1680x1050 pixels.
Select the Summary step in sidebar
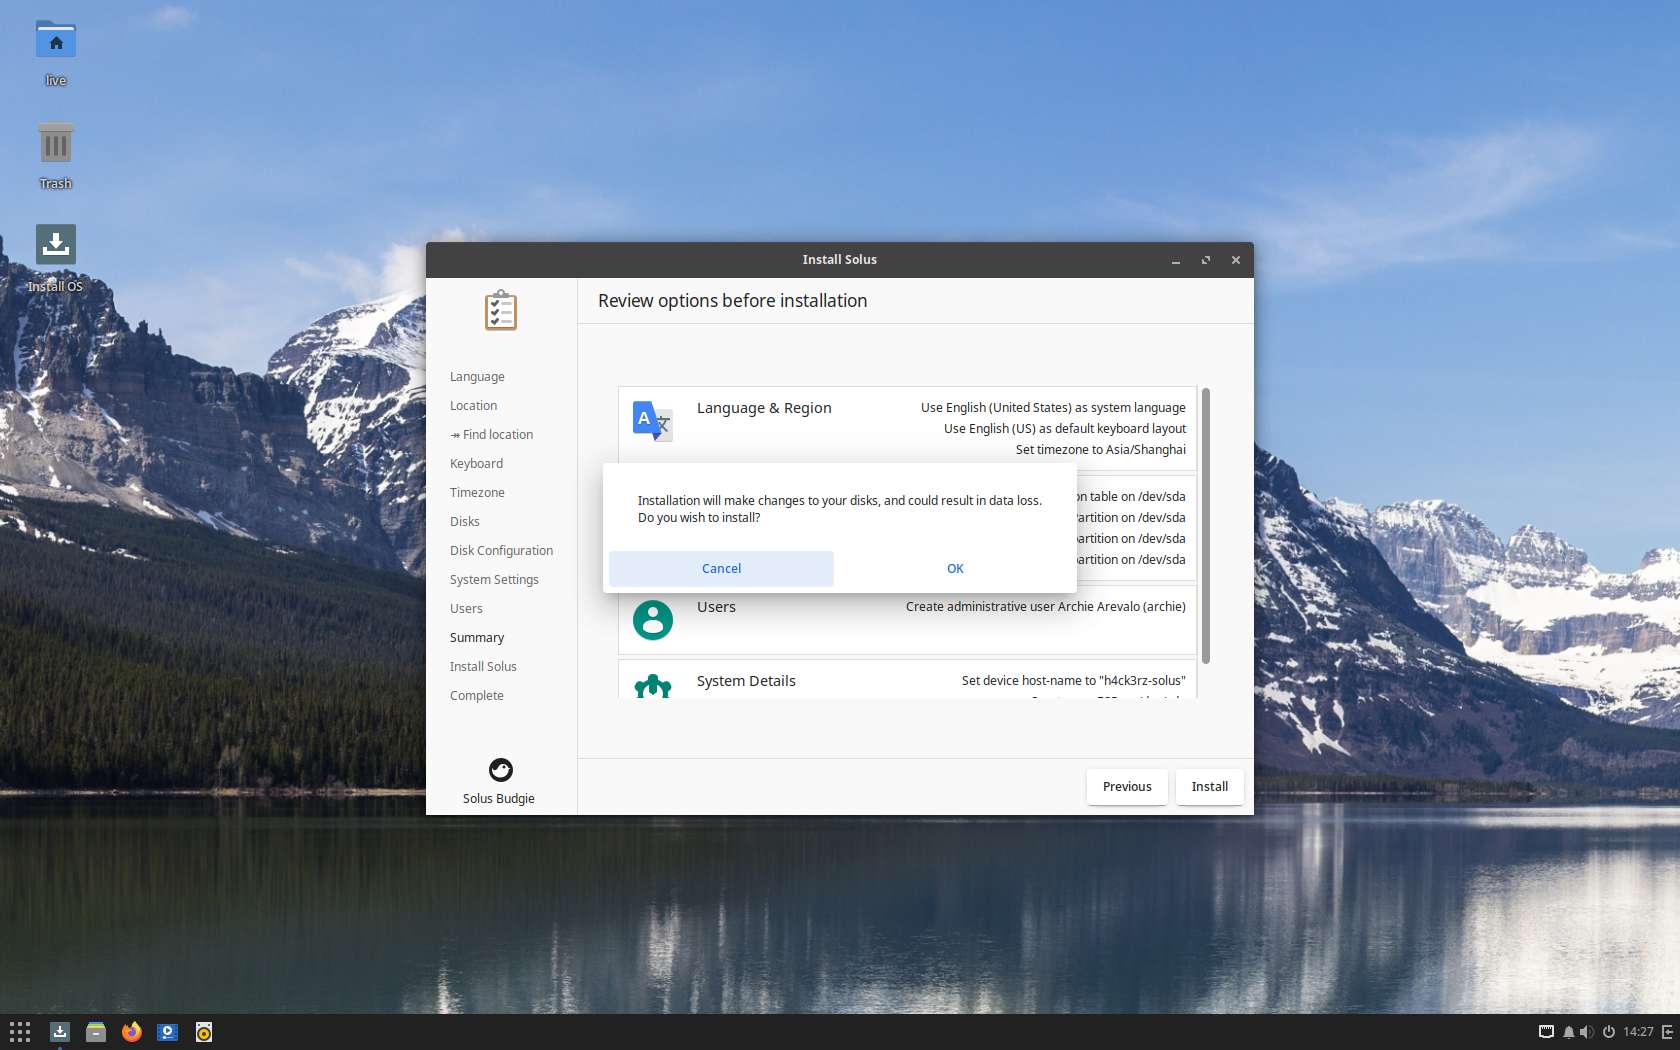(477, 638)
